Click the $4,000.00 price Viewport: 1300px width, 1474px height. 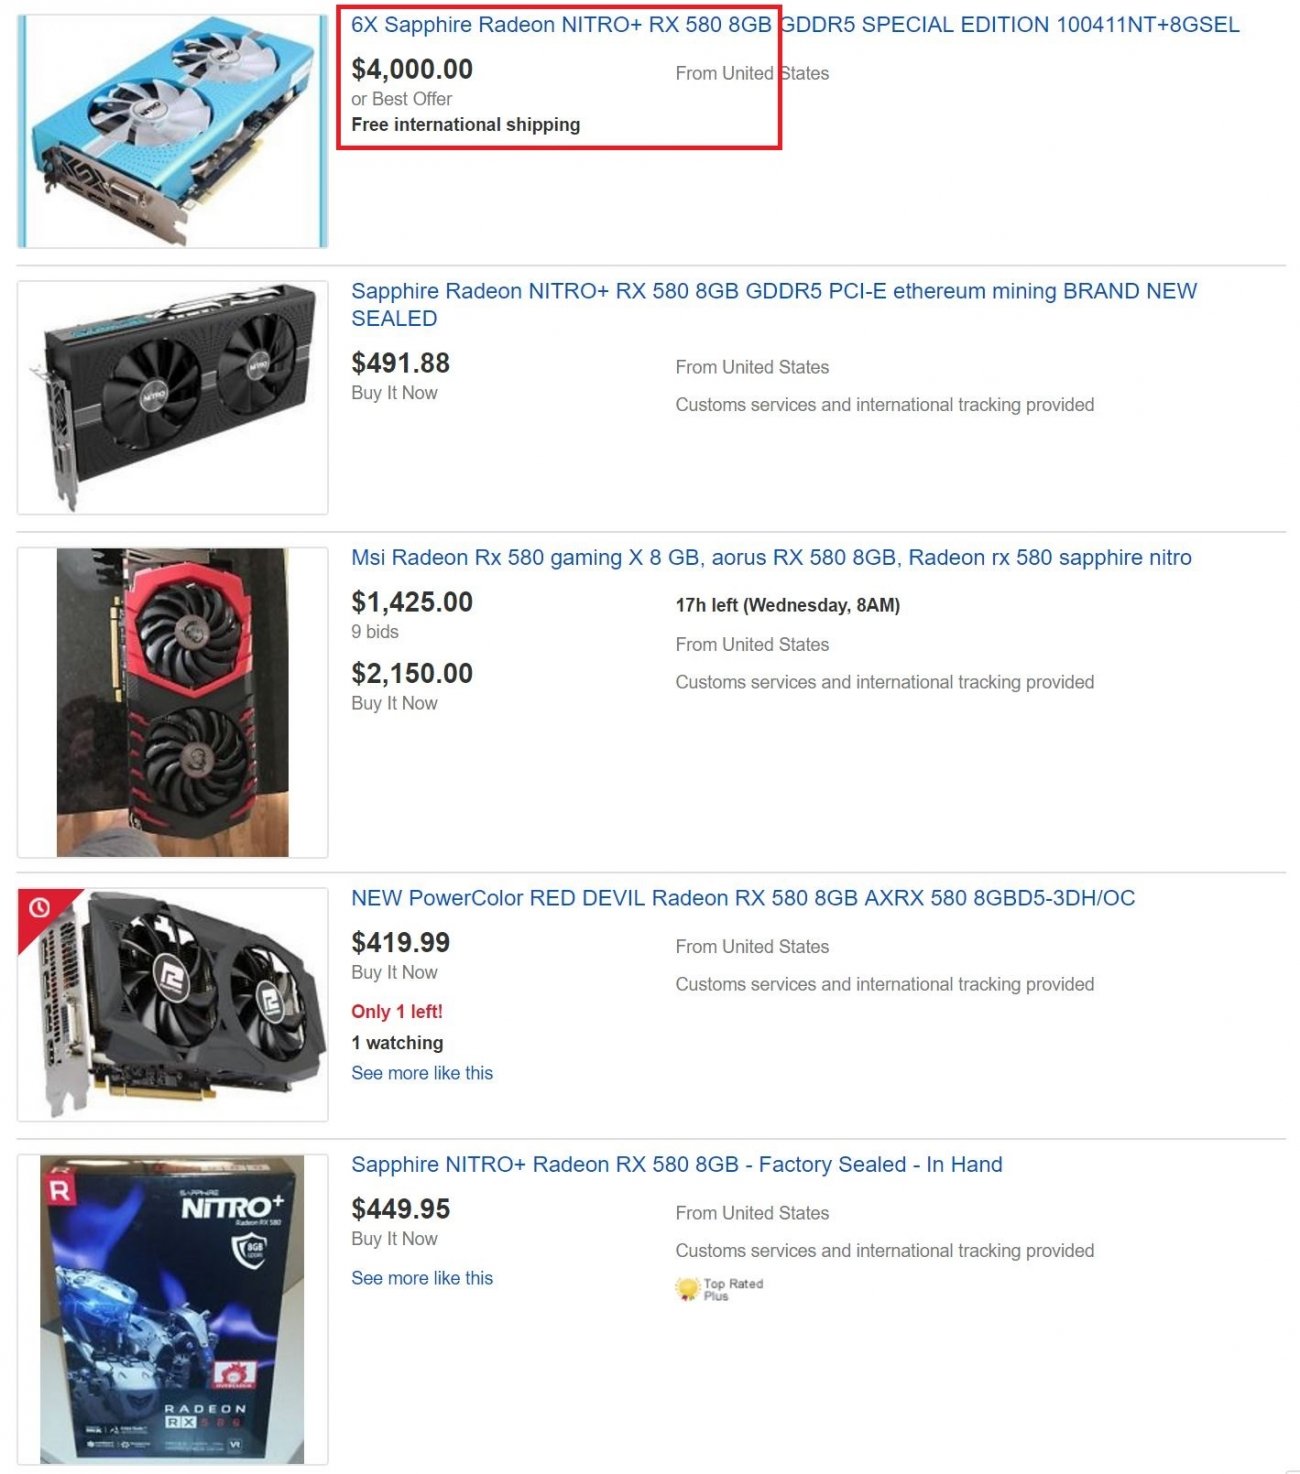click(x=412, y=69)
